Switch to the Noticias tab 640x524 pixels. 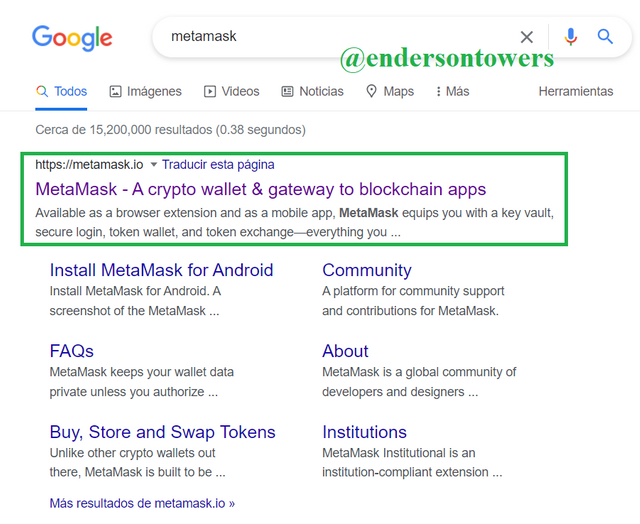click(321, 91)
